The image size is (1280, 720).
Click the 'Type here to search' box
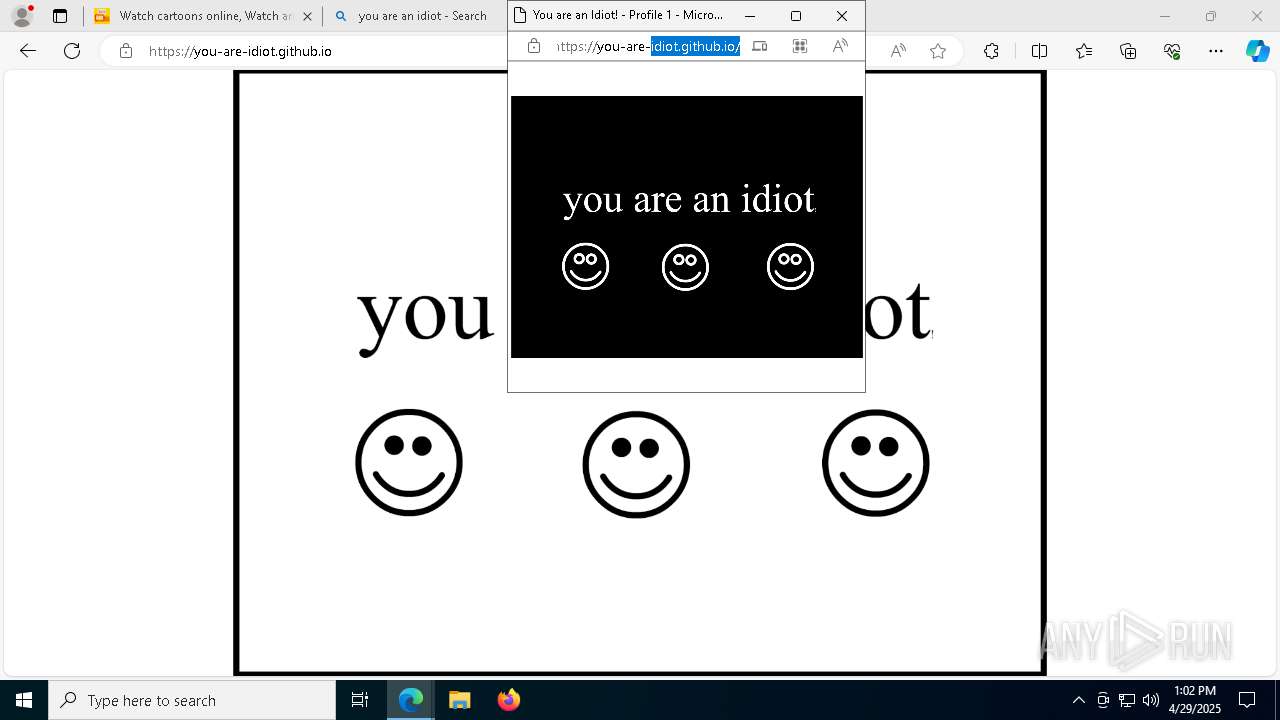coord(192,700)
